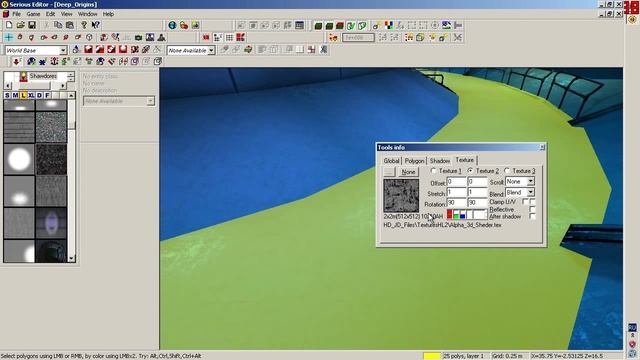Open the Blend mode dropdown
640x360 pixels.
[x=531, y=192]
